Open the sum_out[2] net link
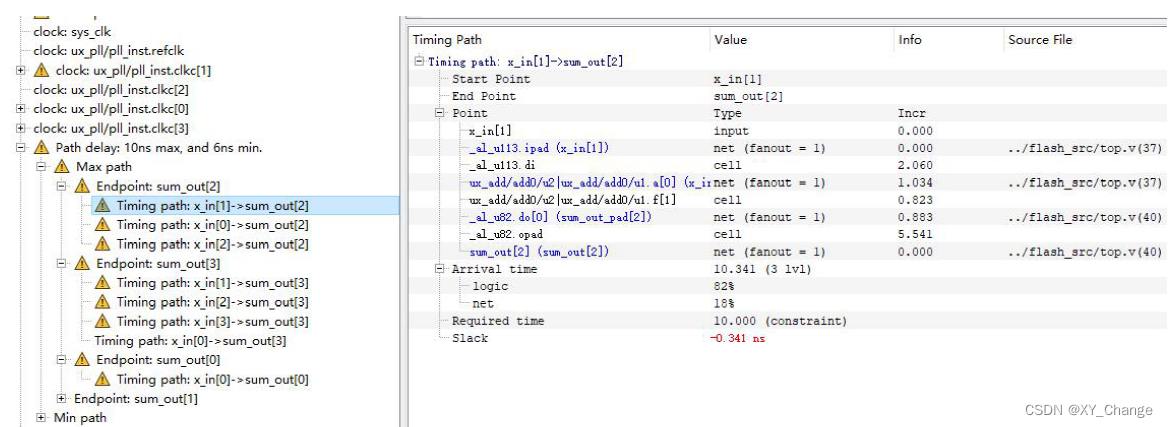The width and height of the screenshot is (1168, 427). coord(540,252)
